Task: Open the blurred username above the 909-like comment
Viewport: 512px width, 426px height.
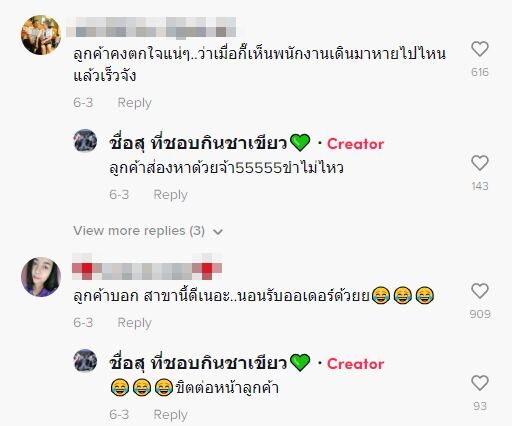Action: (x=147, y=267)
